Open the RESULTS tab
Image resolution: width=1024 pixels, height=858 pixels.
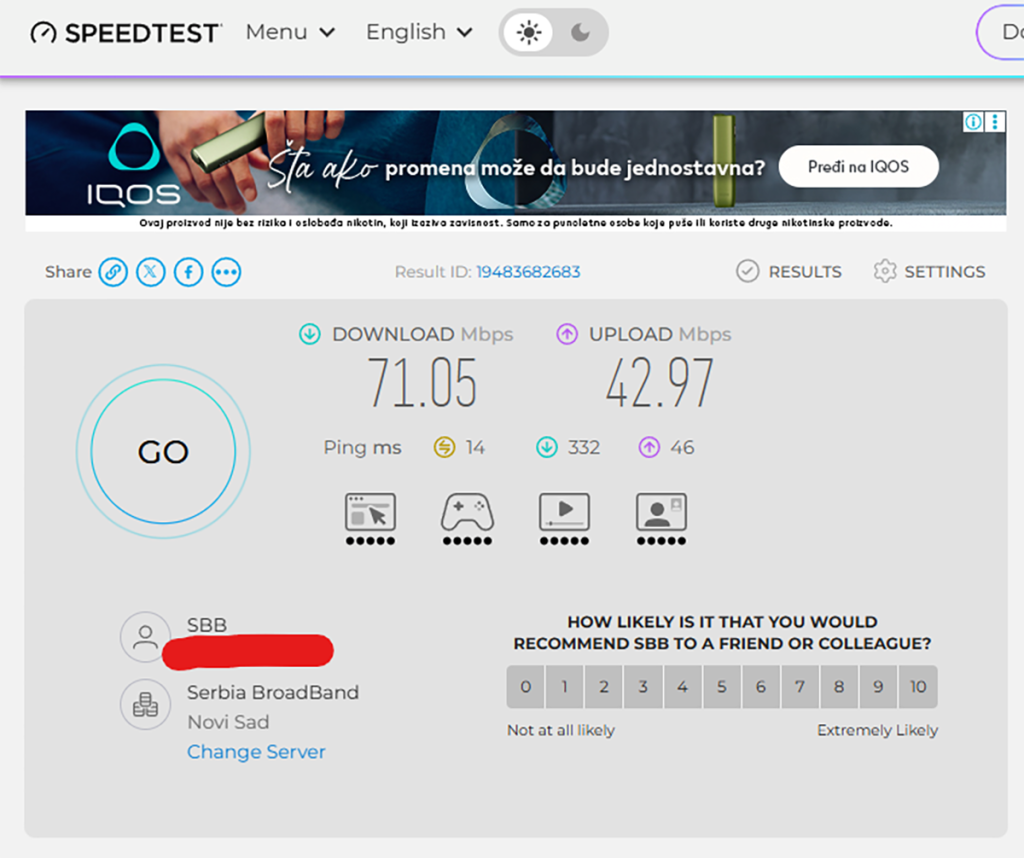click(789, 271)
